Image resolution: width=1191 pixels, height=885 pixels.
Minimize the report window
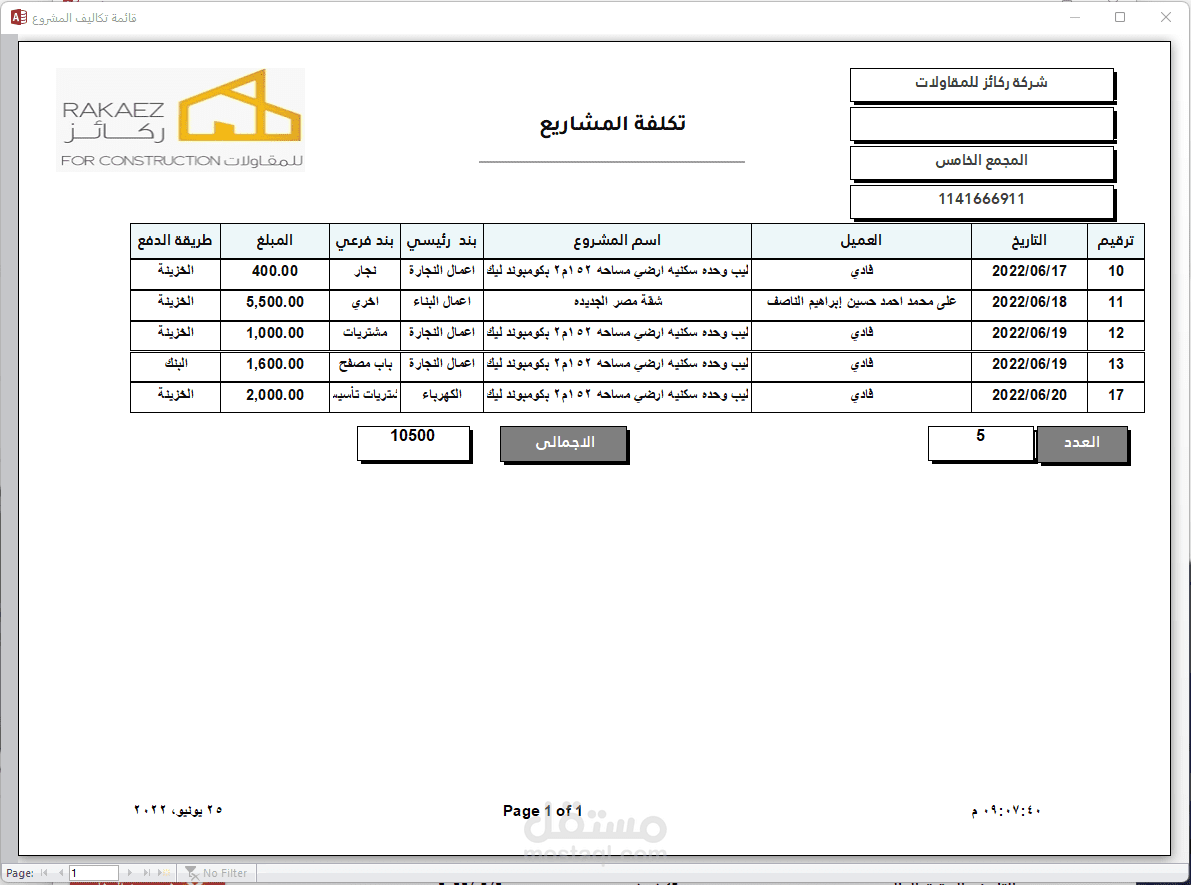point(1075,17)
